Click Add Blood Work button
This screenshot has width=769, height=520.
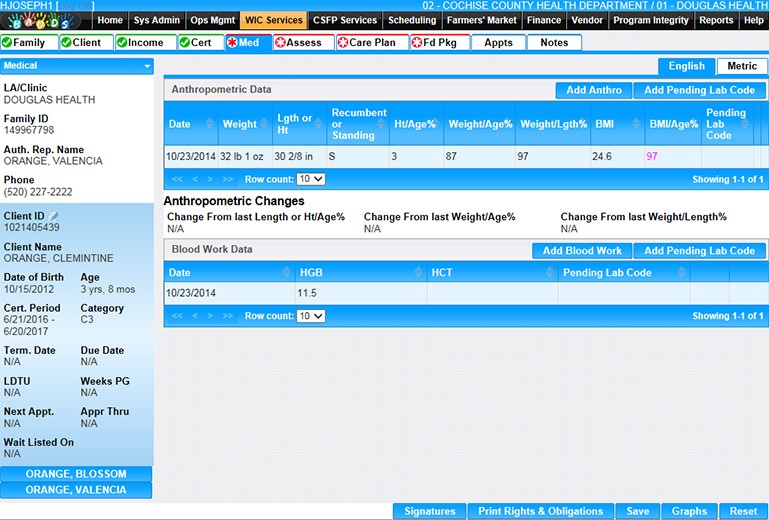point(581,251)
